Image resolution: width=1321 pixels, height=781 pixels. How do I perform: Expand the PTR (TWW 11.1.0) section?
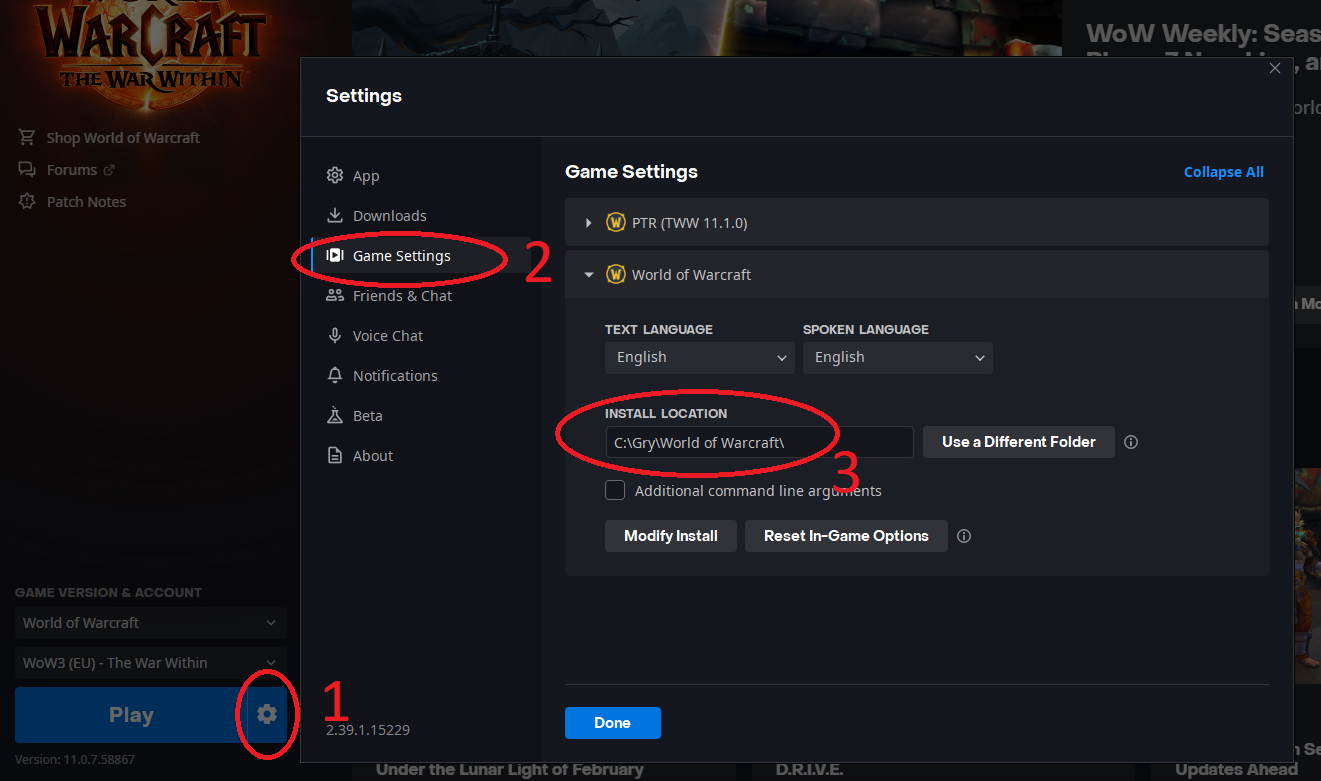(589, 223)
